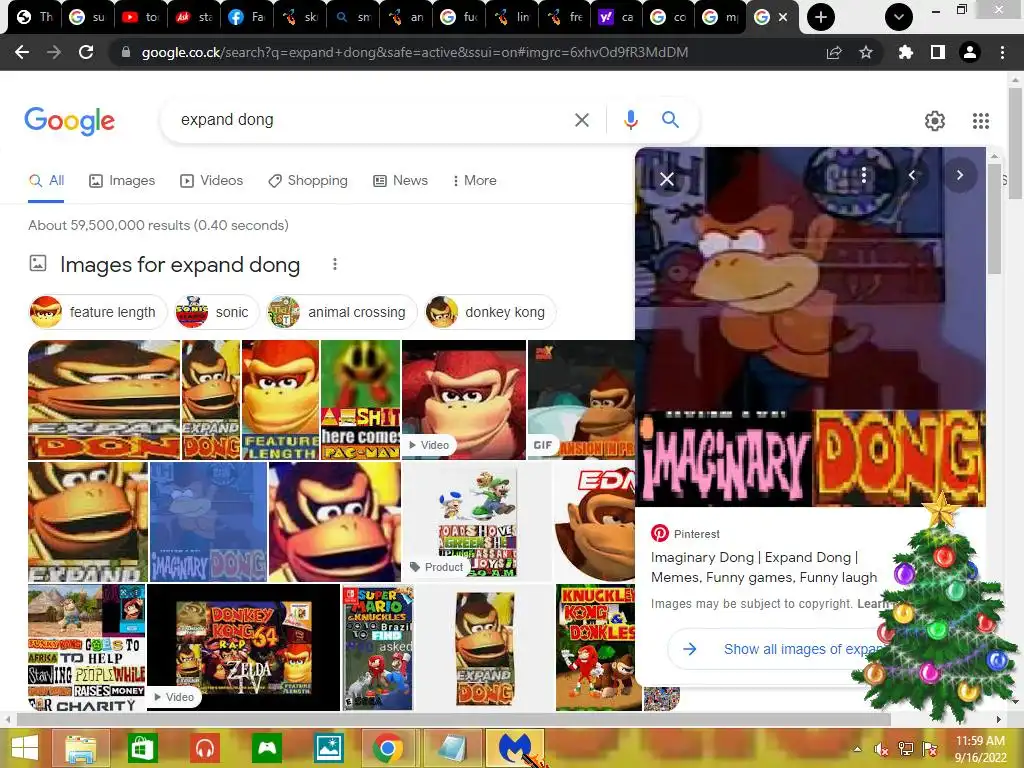Filter images by feature length chip
This screenshot has width=1024, height=768.
pos(97,312)
